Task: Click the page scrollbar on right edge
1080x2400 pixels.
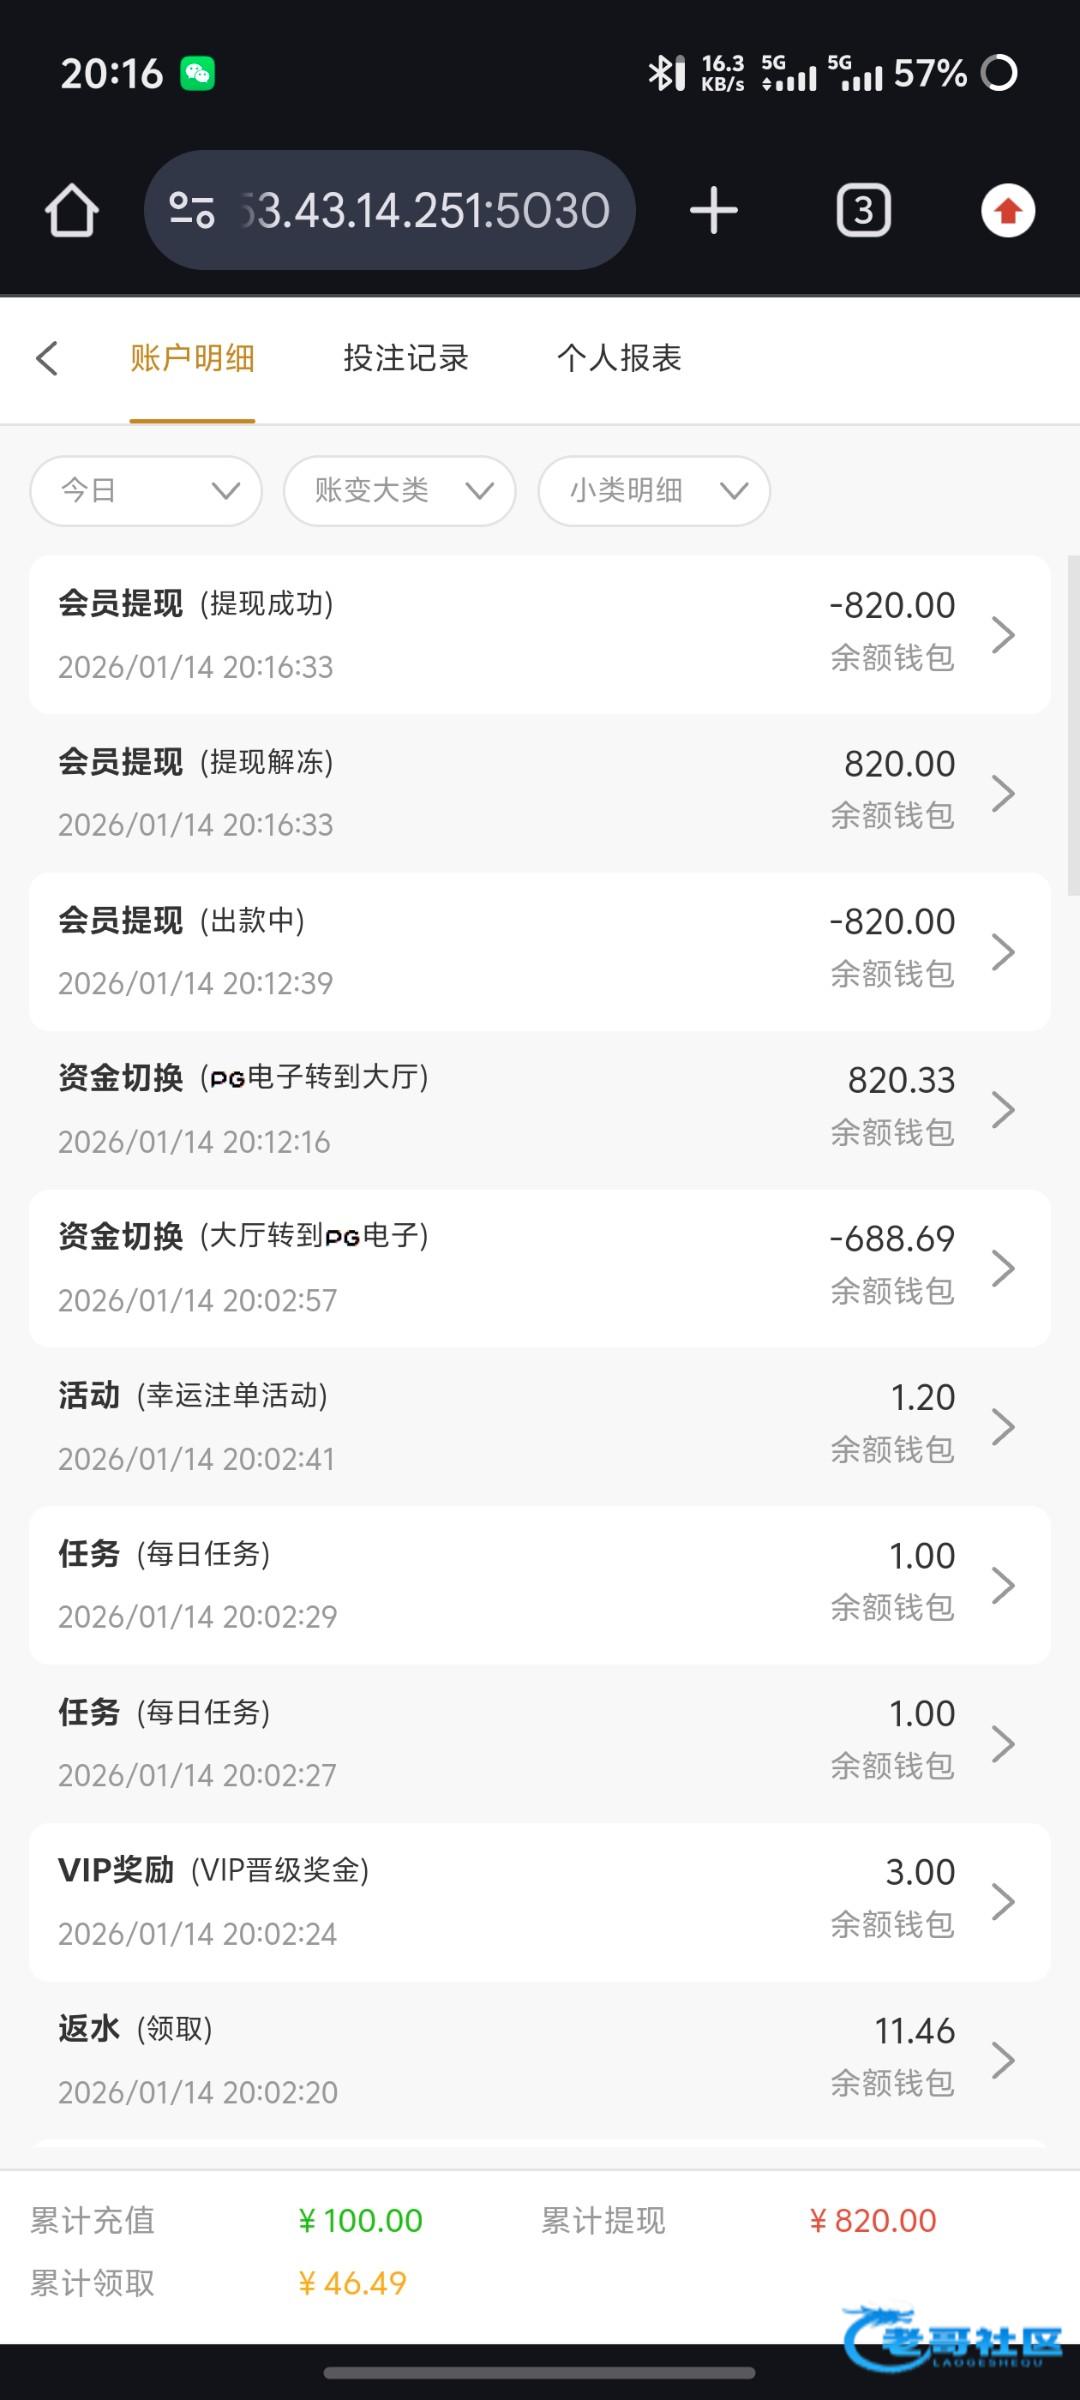Action: [1073, 725]
